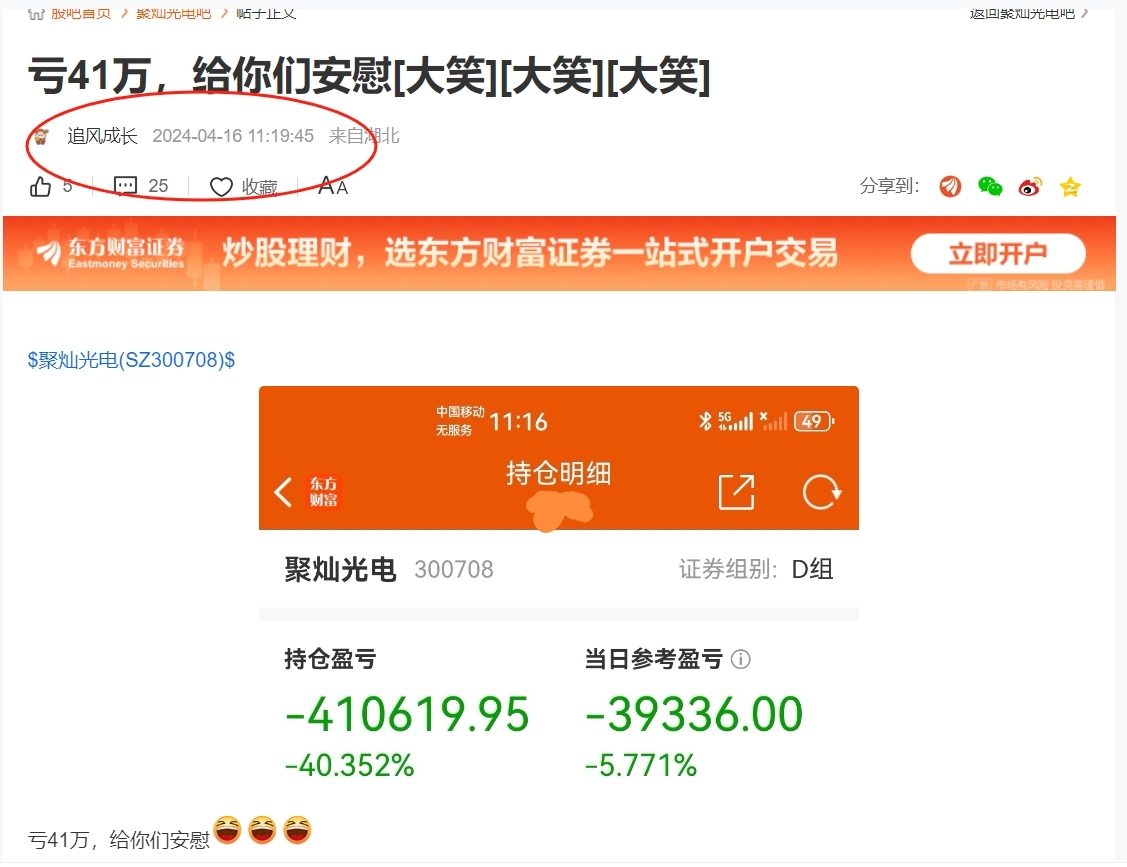The image size is (1127, 867).
Task: Click the loss value -410619.95
Action: pos(407,715)
